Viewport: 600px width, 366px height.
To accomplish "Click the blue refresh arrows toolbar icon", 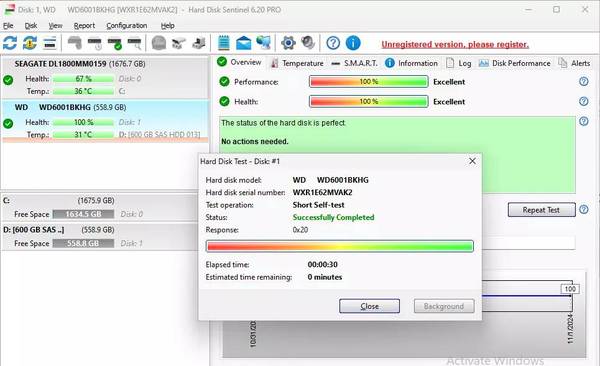I will tap(10, 43).
